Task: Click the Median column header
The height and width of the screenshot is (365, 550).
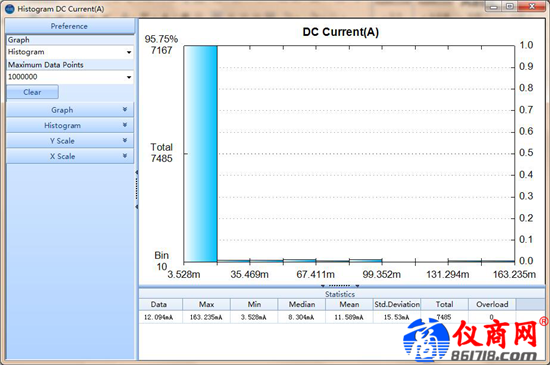Action: (302, 304)
